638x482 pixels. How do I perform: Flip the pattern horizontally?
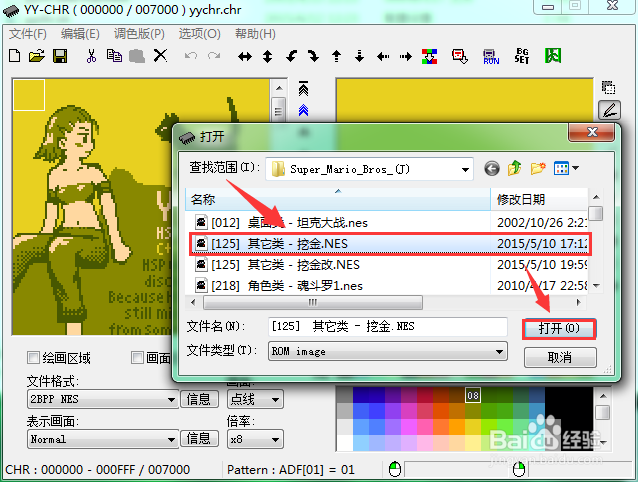click(245, 57)
